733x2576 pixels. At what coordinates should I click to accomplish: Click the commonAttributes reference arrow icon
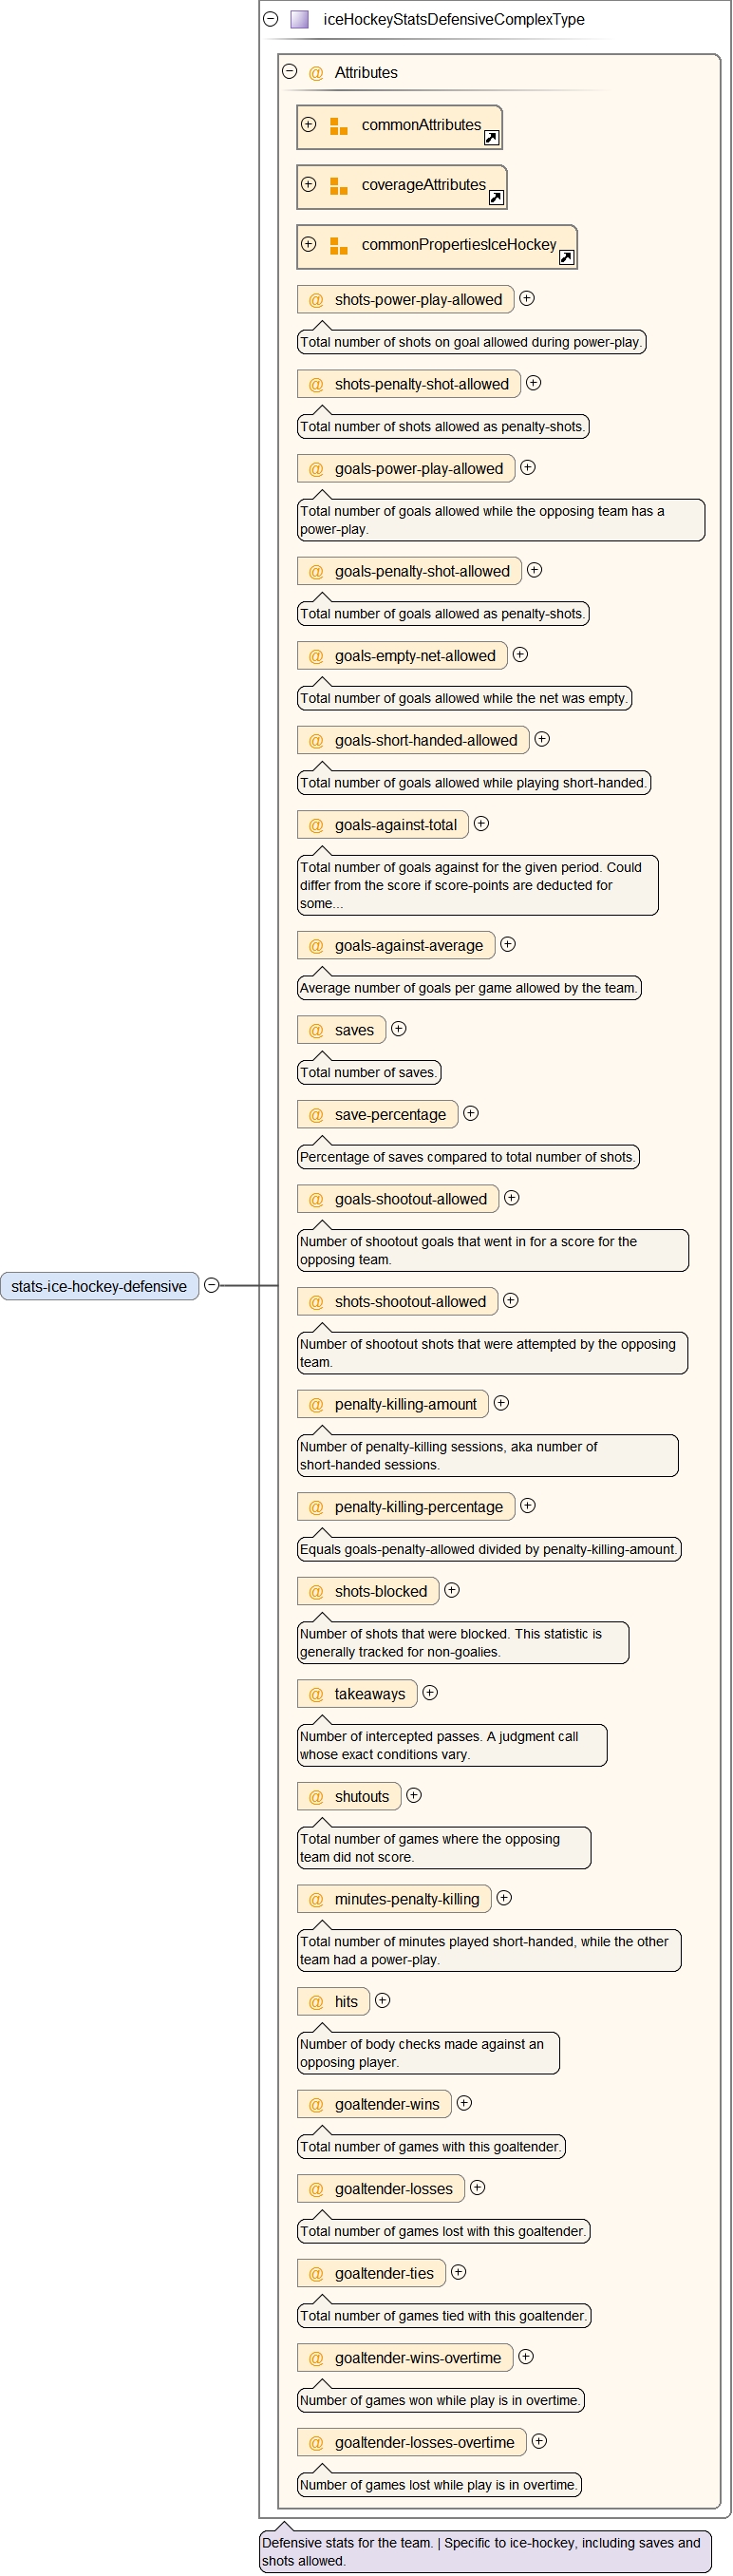point(491,138)
